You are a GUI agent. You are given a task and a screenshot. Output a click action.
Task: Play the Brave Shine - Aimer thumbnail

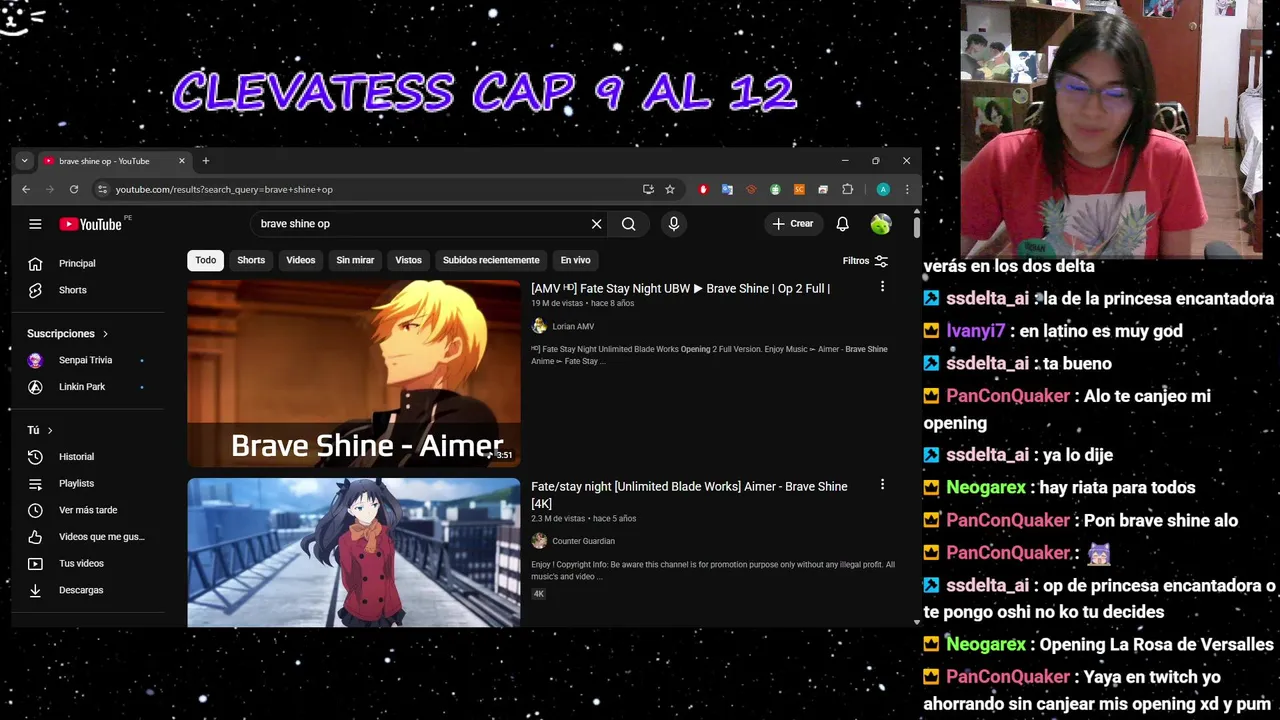pyautogui.click(x=354, y=374)
